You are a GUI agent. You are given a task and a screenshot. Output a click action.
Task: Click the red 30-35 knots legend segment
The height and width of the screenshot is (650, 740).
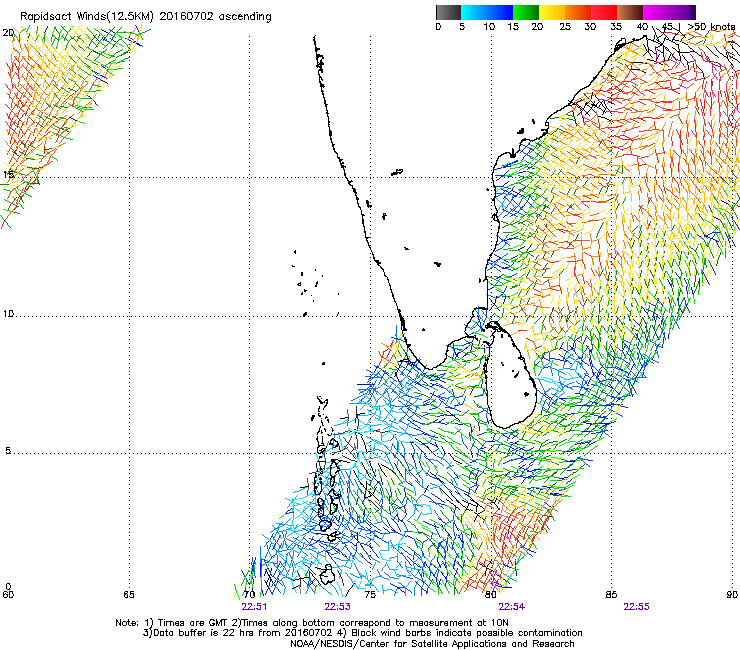[604, 12]
